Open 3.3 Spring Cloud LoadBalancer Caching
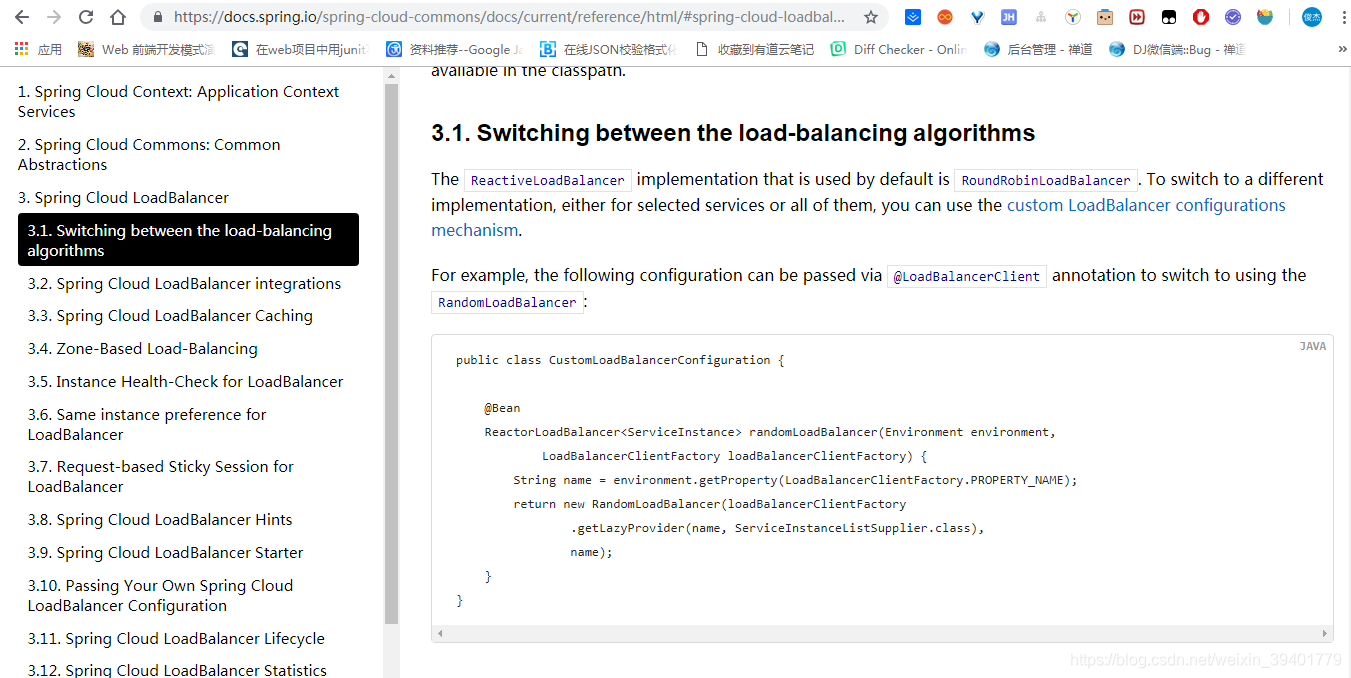Screen dimensions: 1351x678 (x=170, y=315)
